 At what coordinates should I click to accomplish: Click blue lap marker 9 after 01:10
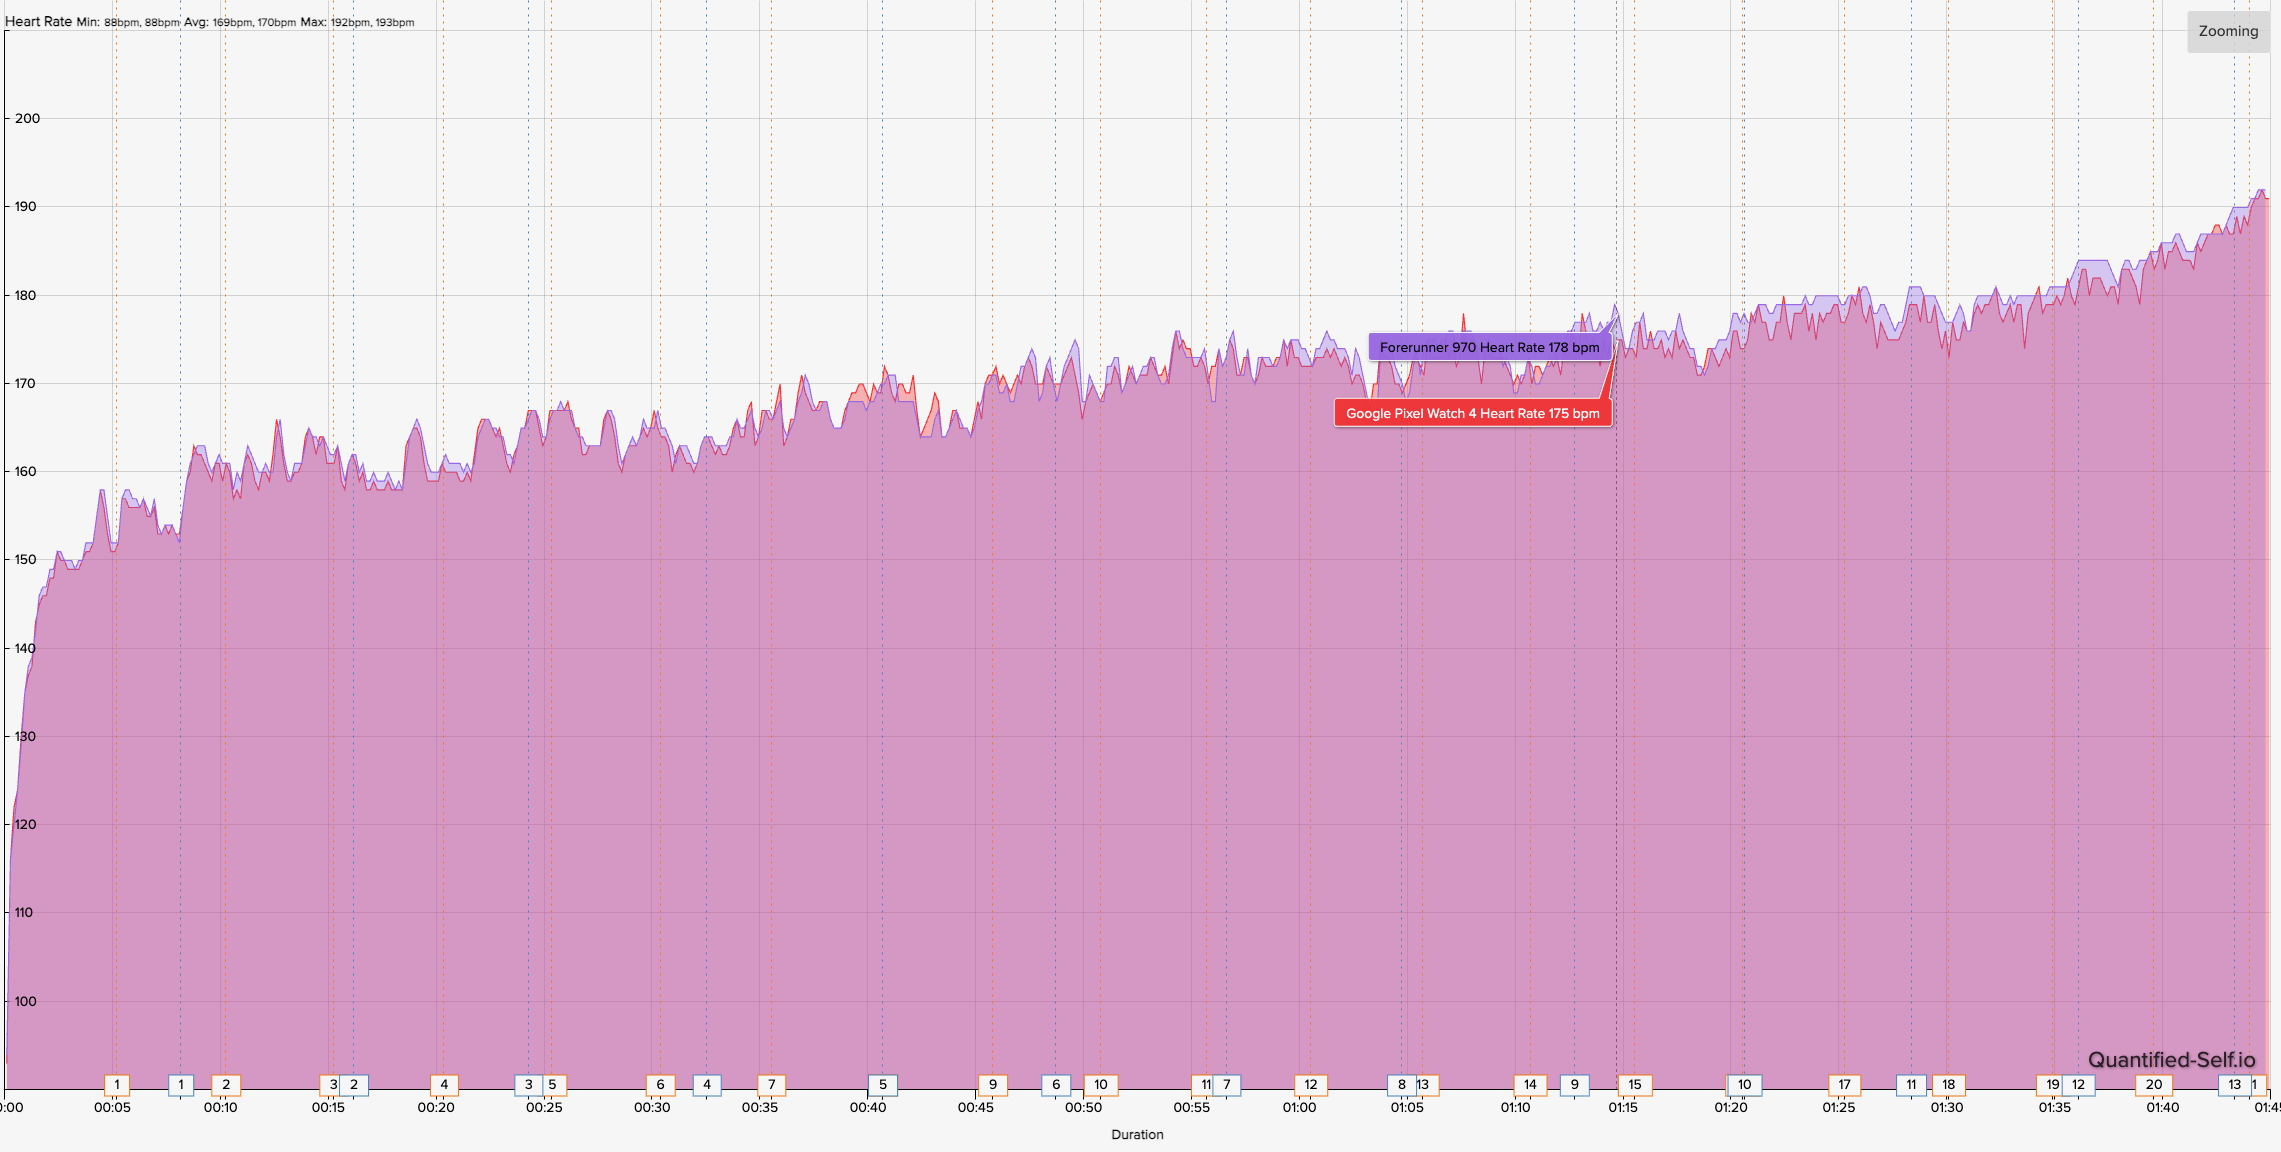point(1573,1083)
